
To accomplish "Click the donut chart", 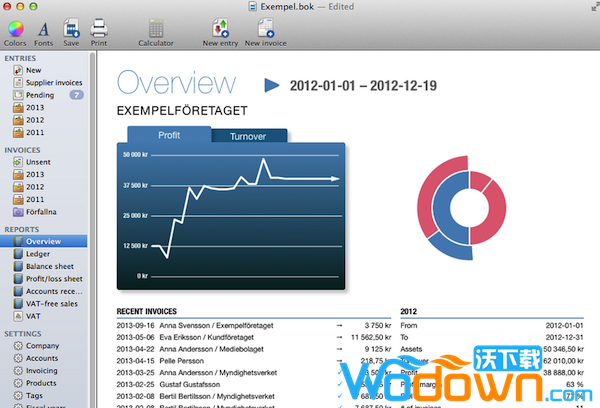I will (x=462, y=208).
